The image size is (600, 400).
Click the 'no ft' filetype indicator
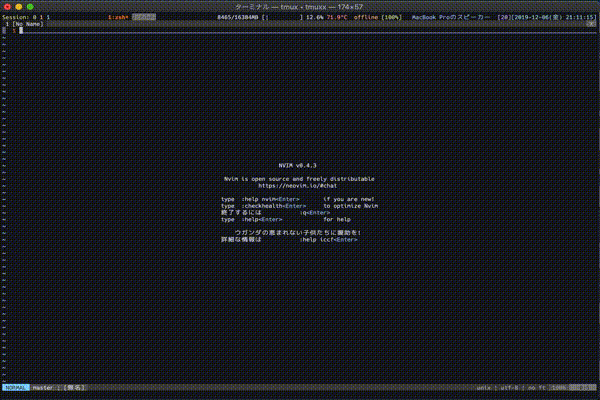tap(536, 388)
